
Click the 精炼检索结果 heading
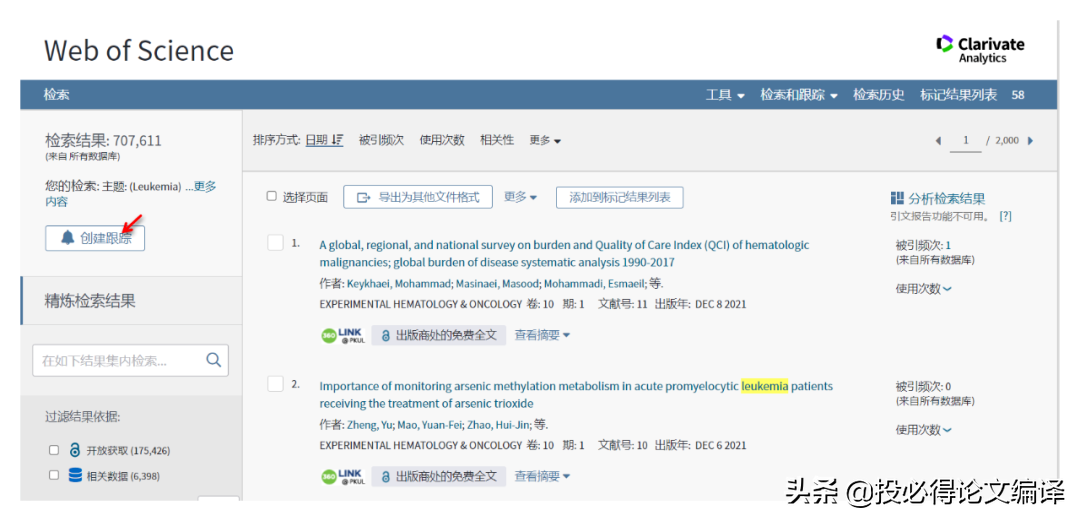pos(90,300)
